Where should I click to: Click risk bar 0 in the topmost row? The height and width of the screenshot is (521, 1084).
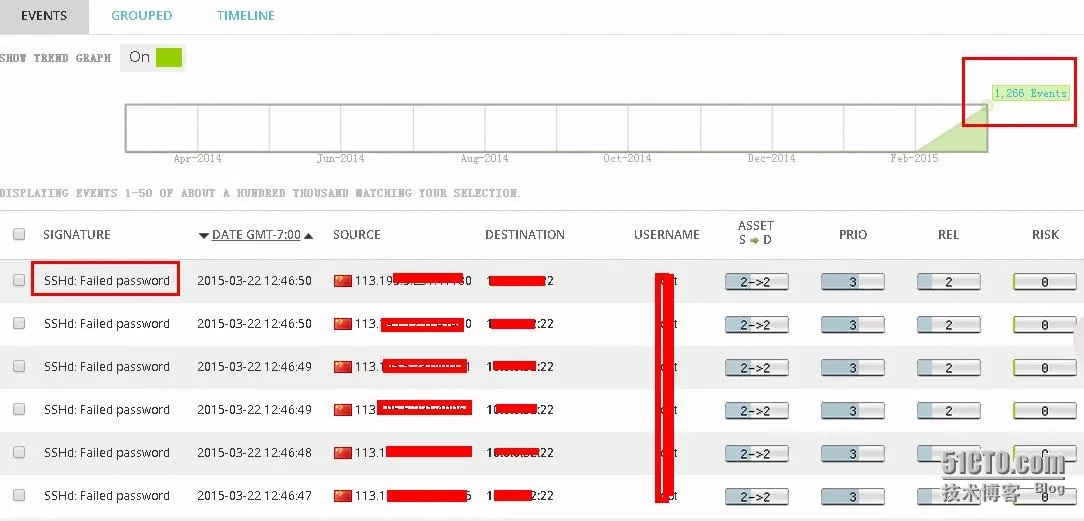1045,282
